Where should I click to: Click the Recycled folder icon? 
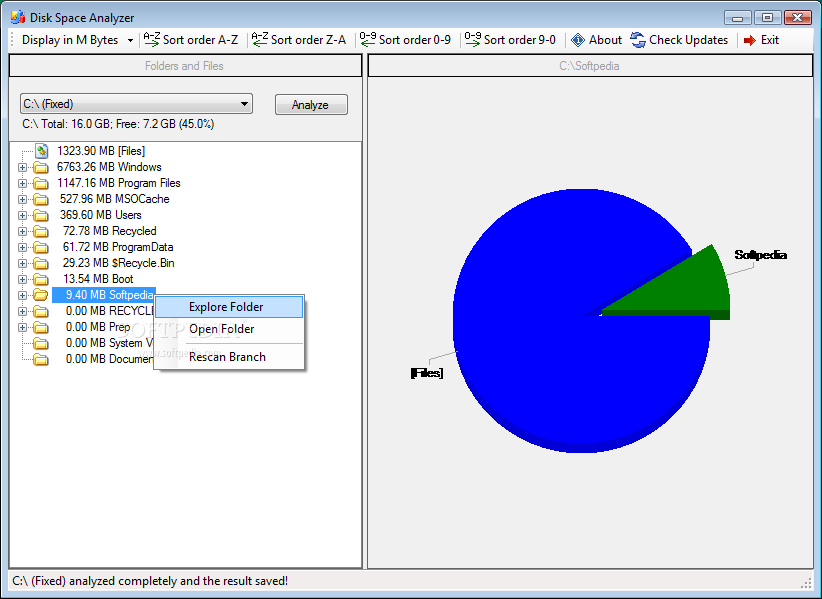(40, 232)
